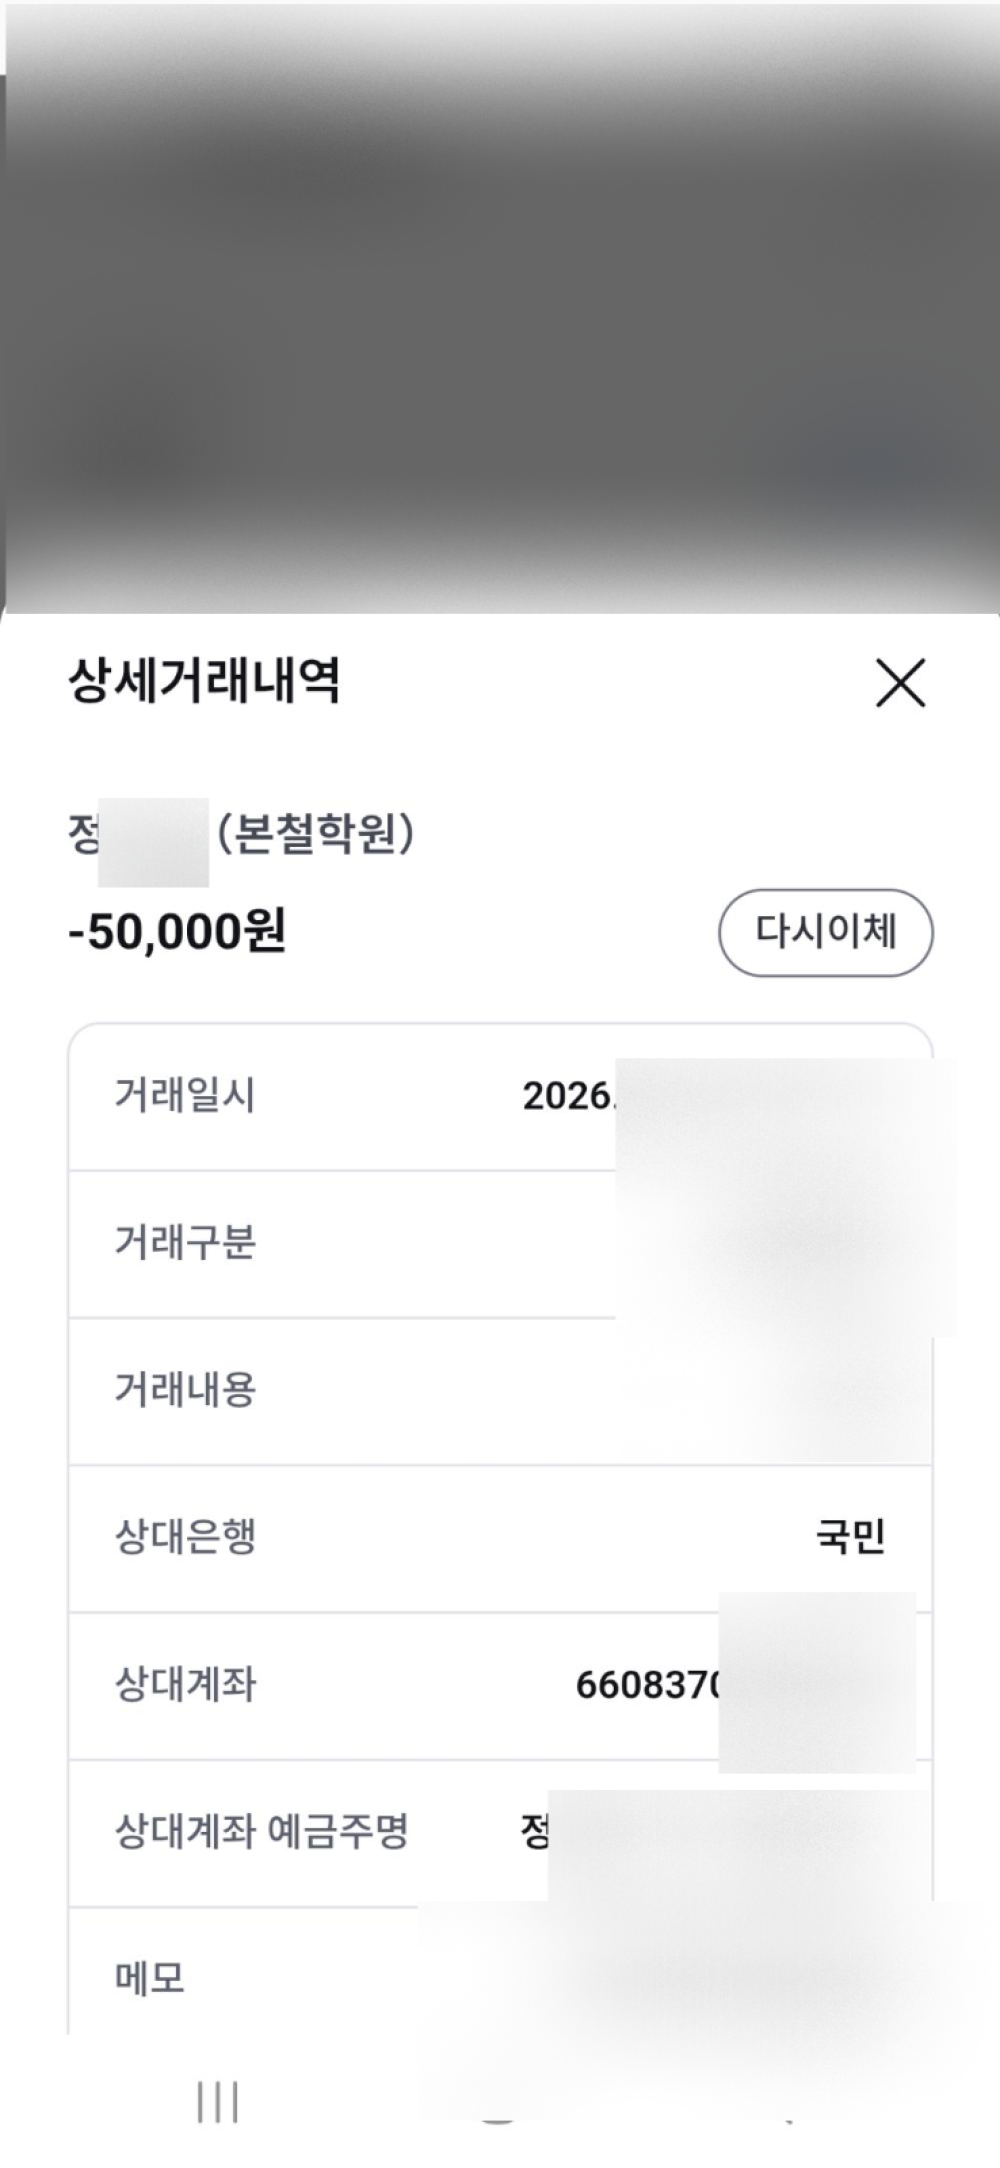The width and height of the screenshot is (1000, 2168).
Task: Select the 거래일시 row label
Action: click(x=185, y=1095)
